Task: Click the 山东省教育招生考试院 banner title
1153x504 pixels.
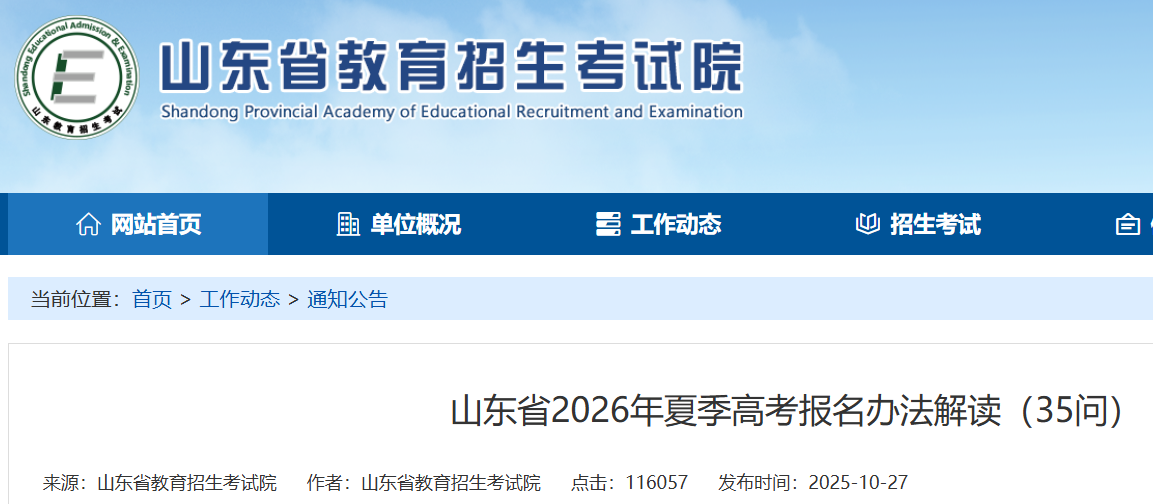Action: [451, 67]
